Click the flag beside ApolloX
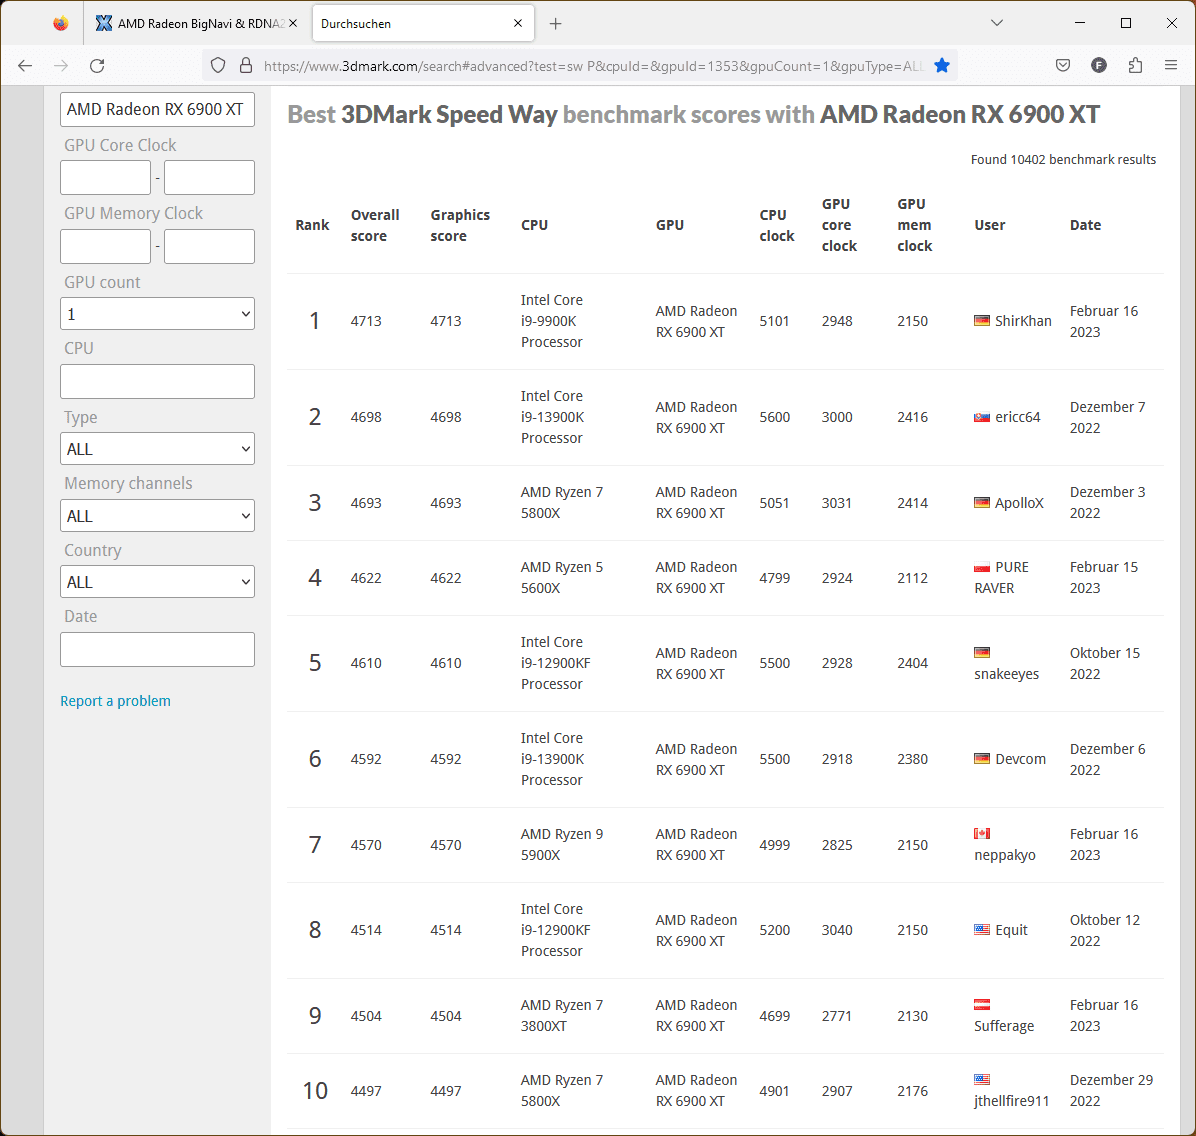Viewport: 1196px width, 1136px height. tap(982, 503)
